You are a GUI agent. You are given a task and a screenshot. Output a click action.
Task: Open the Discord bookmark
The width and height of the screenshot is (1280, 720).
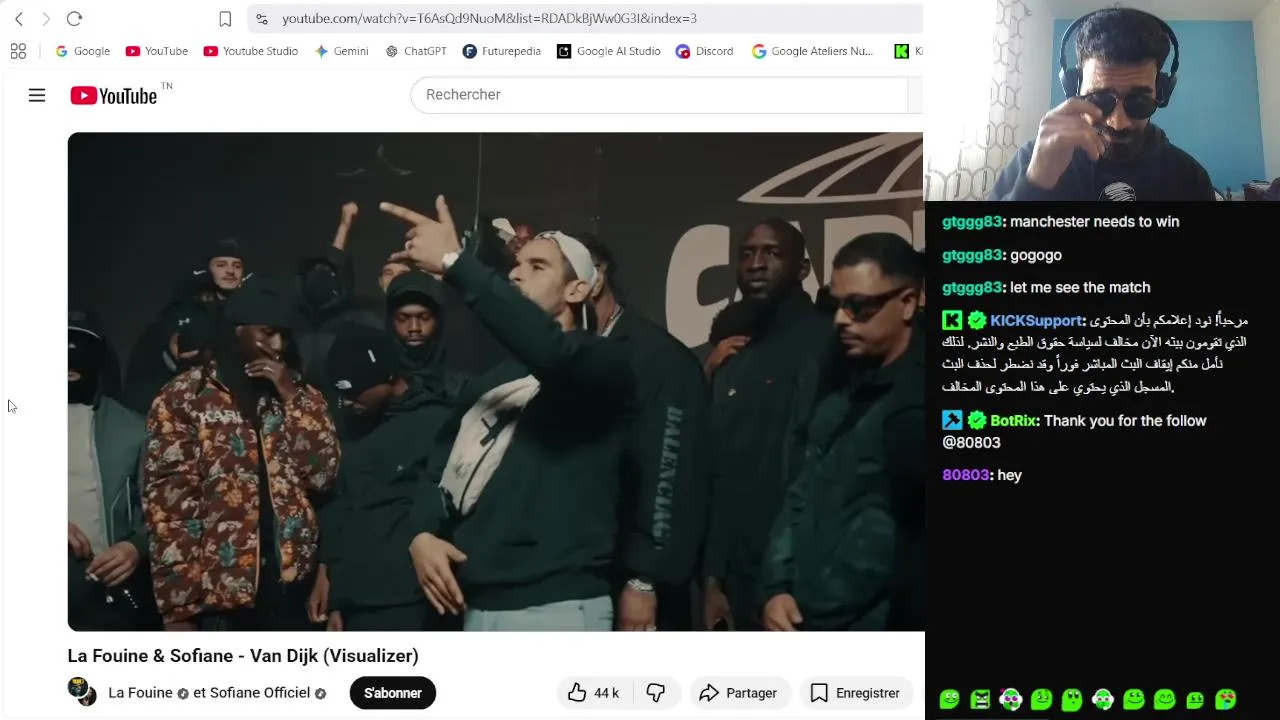point(705,51)
